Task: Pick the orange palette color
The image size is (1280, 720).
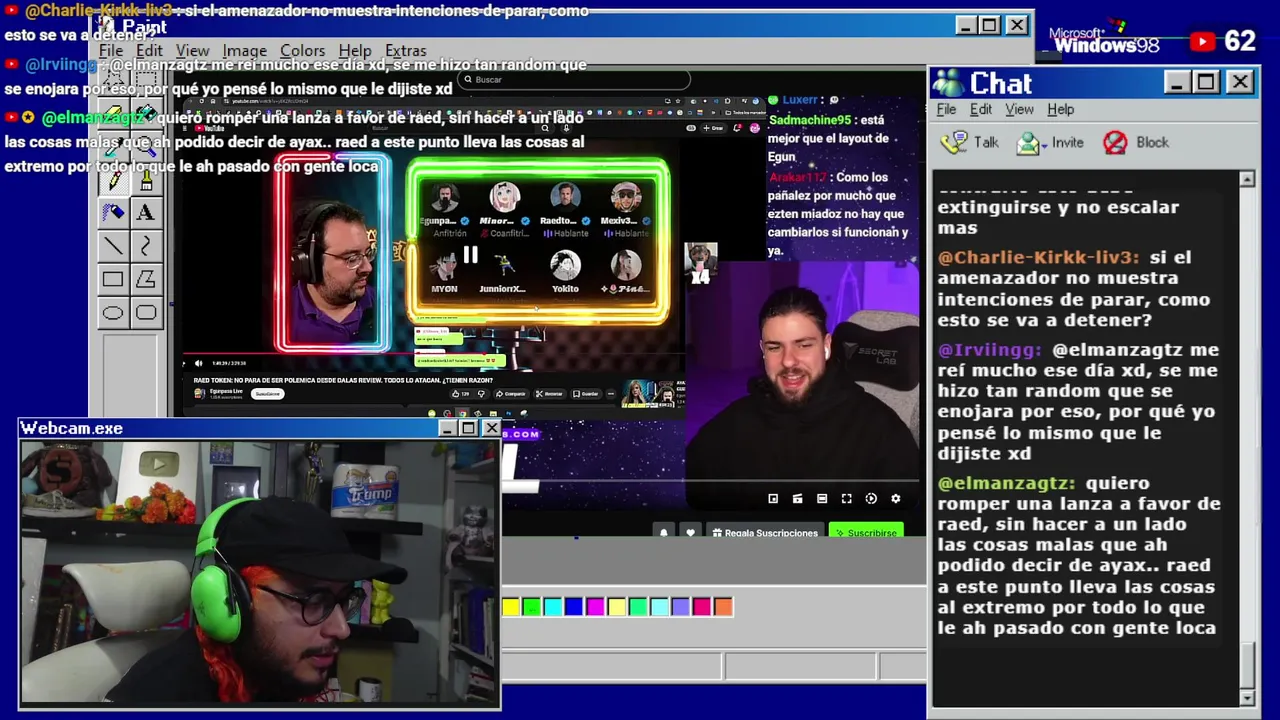Action: point(723,606)
